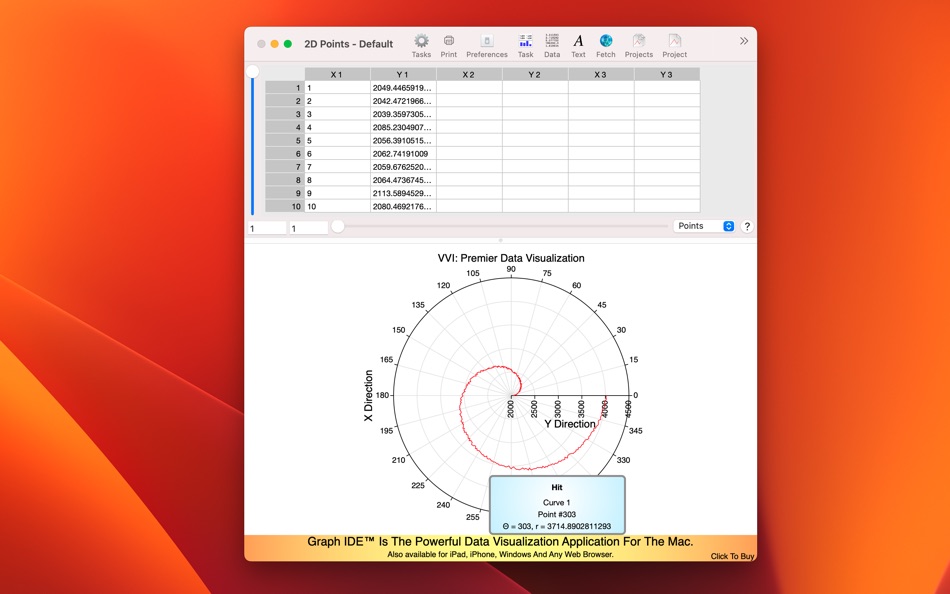
Task: Click cell with value 2062.74191009
Action: click(x=403, y=154)
